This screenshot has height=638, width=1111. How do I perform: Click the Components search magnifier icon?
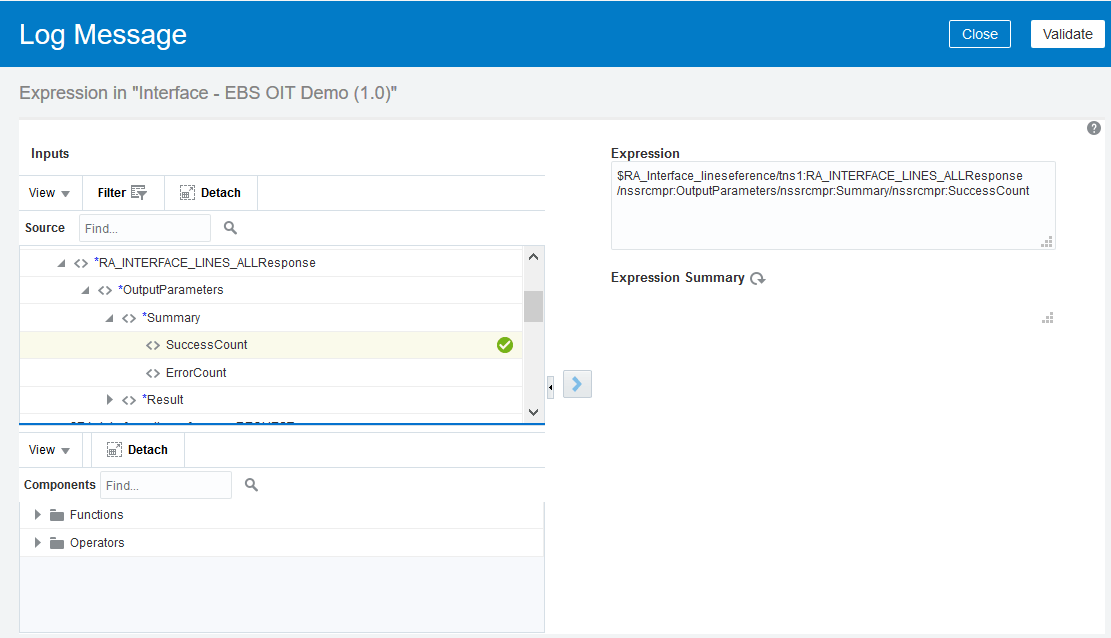[x=252, y=485]
